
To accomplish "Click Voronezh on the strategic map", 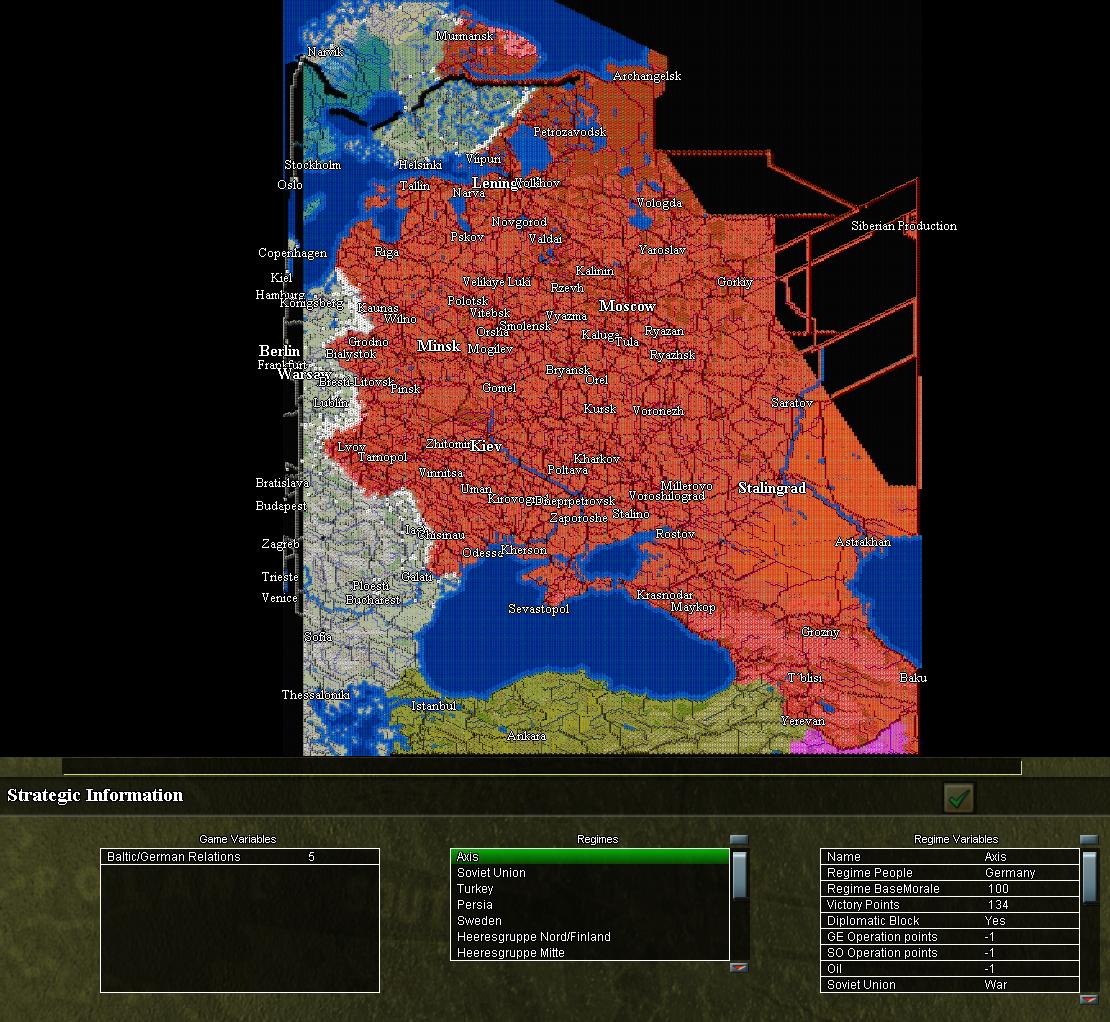I will click(658, 410).
